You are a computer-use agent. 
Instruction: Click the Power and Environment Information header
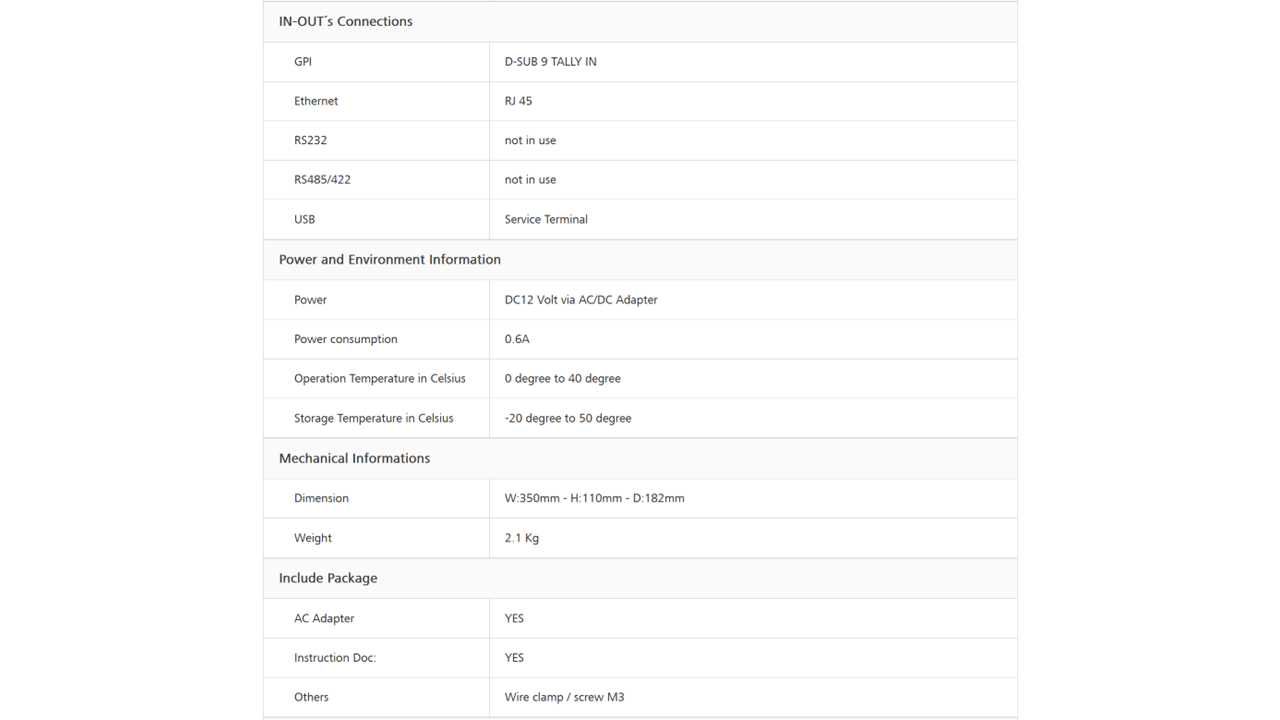[x=389, y=259]
